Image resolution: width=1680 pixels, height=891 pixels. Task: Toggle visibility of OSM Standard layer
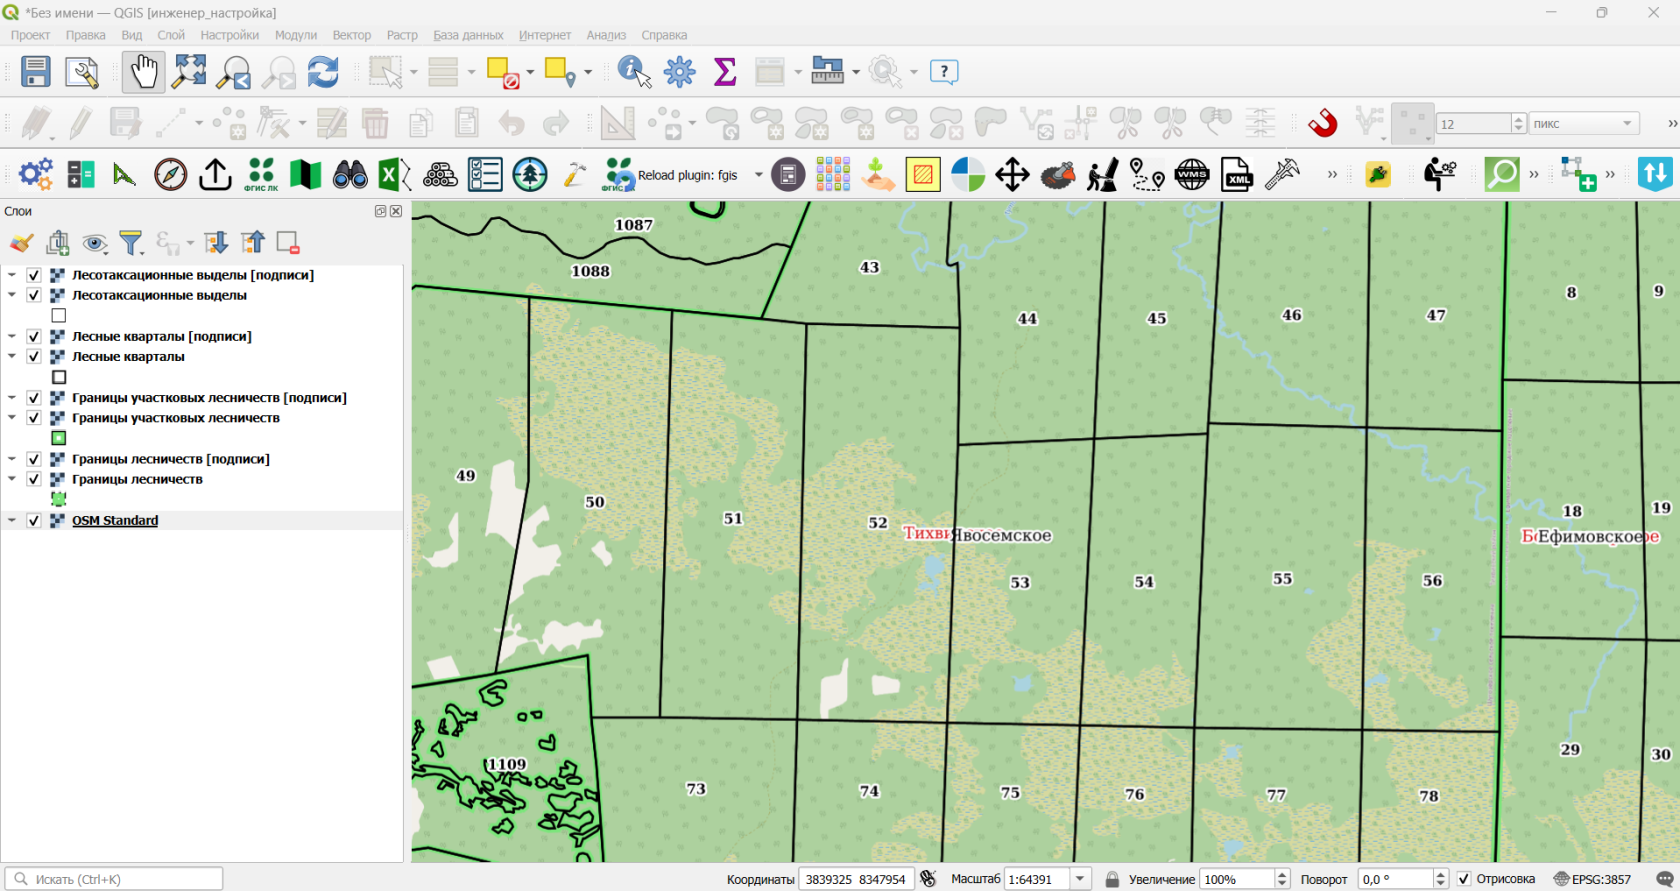pyautogui.click(x=34, y=520)
